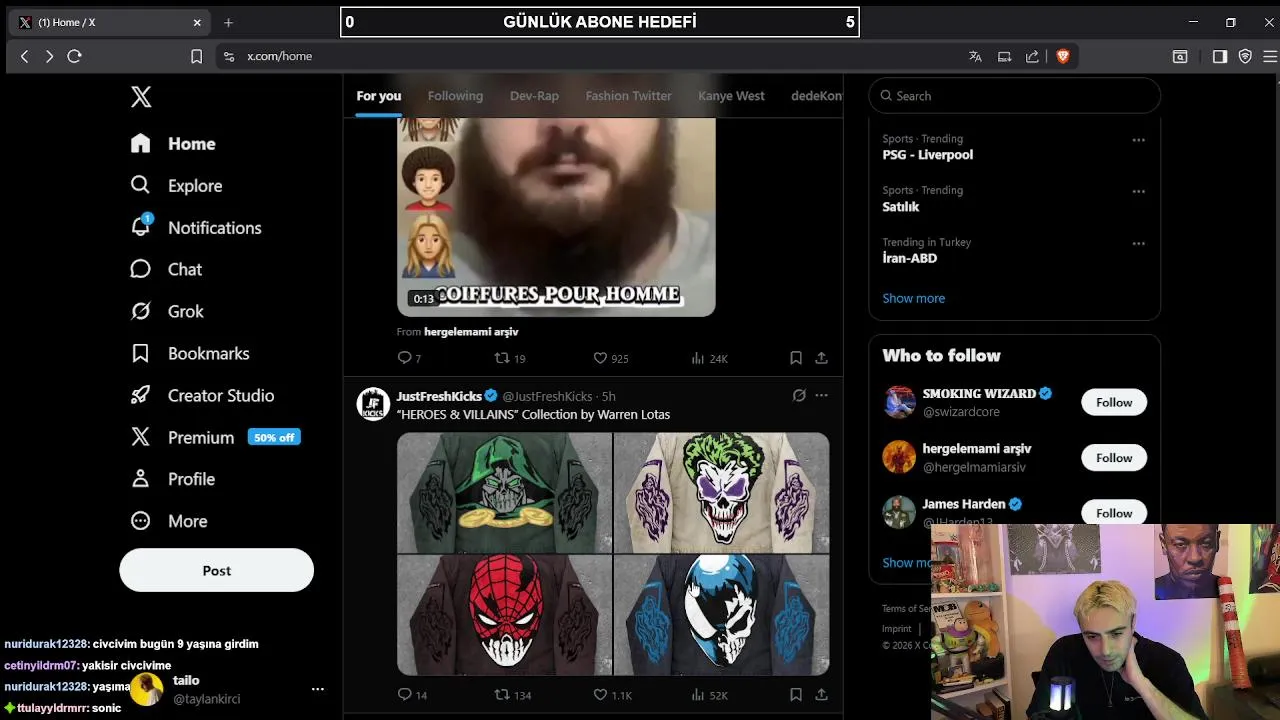Open Chat in the sidebar
The image size is (1280, 720).
point(166,270)
